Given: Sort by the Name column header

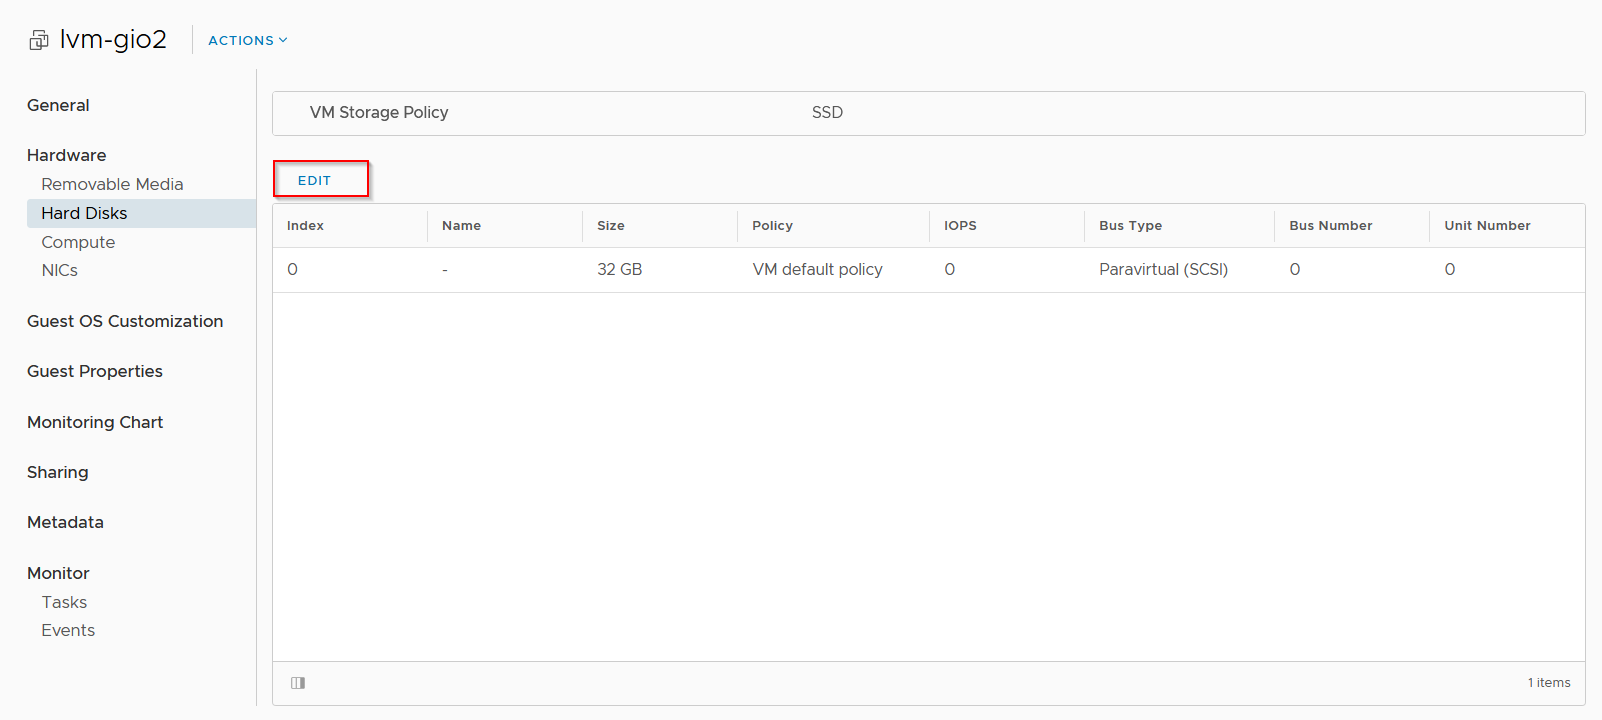Looking at the screenshot, I should tap(461, 226).
